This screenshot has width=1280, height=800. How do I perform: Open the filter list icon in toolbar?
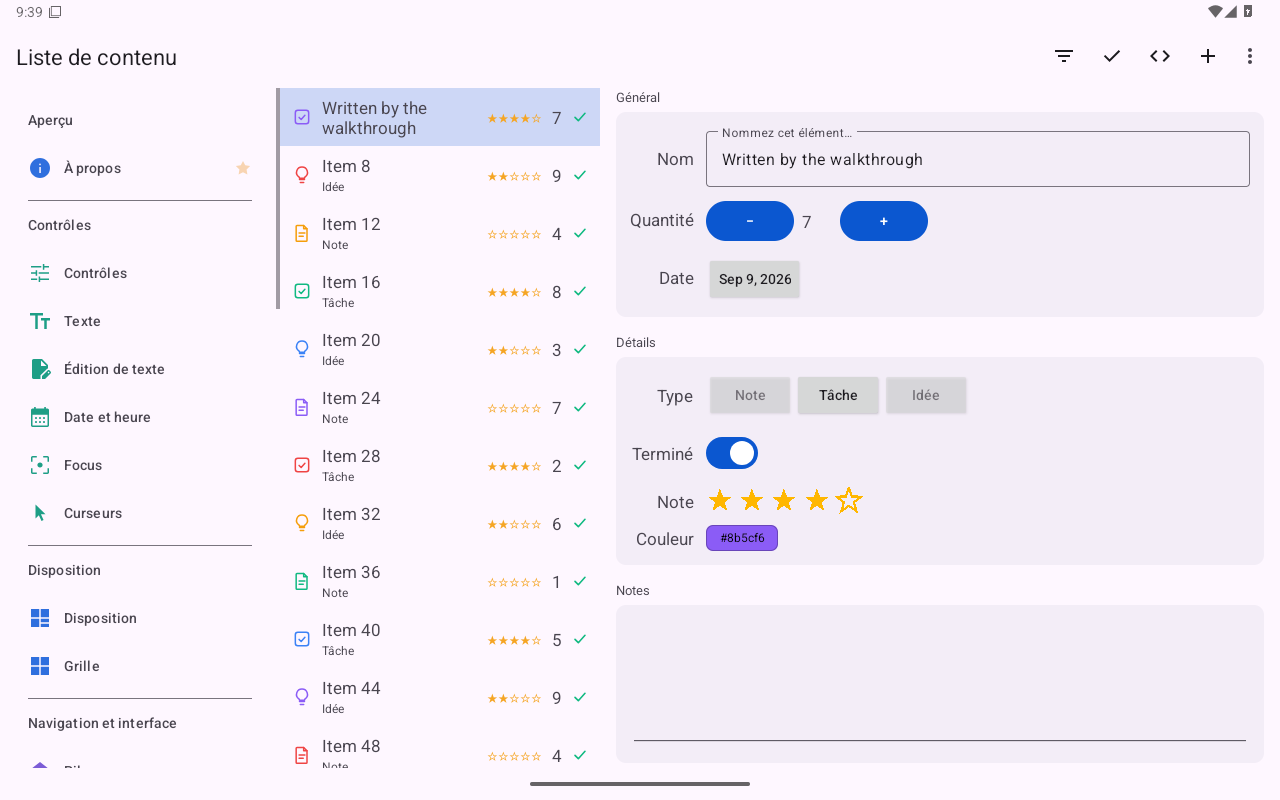[x=1064, y=56]
